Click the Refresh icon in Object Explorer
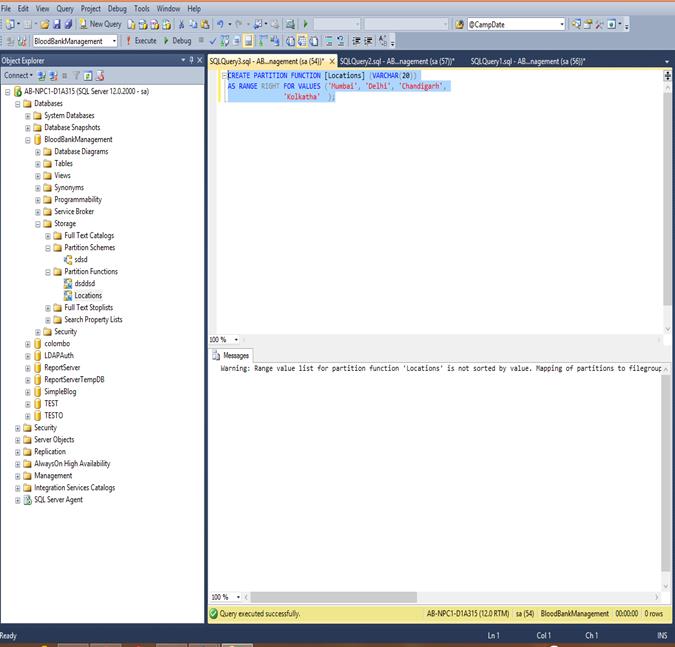The height and width of the screenshot is (647, 675). 89,75
